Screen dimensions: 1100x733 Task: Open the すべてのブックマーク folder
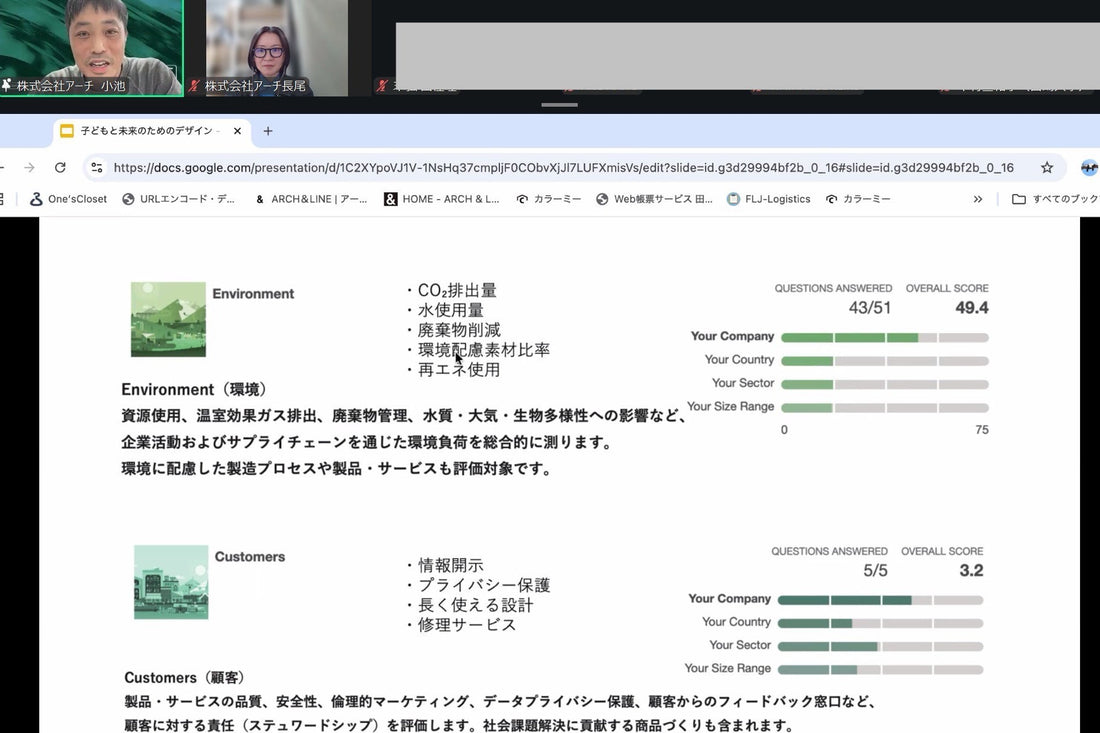[x=1055, y=199]
